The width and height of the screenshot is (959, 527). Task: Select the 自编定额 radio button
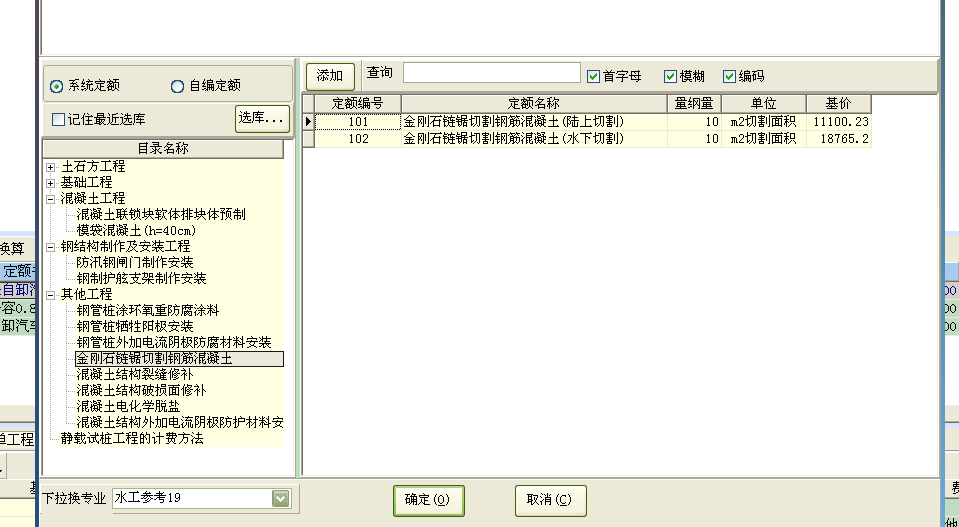(x=178, y=86)
